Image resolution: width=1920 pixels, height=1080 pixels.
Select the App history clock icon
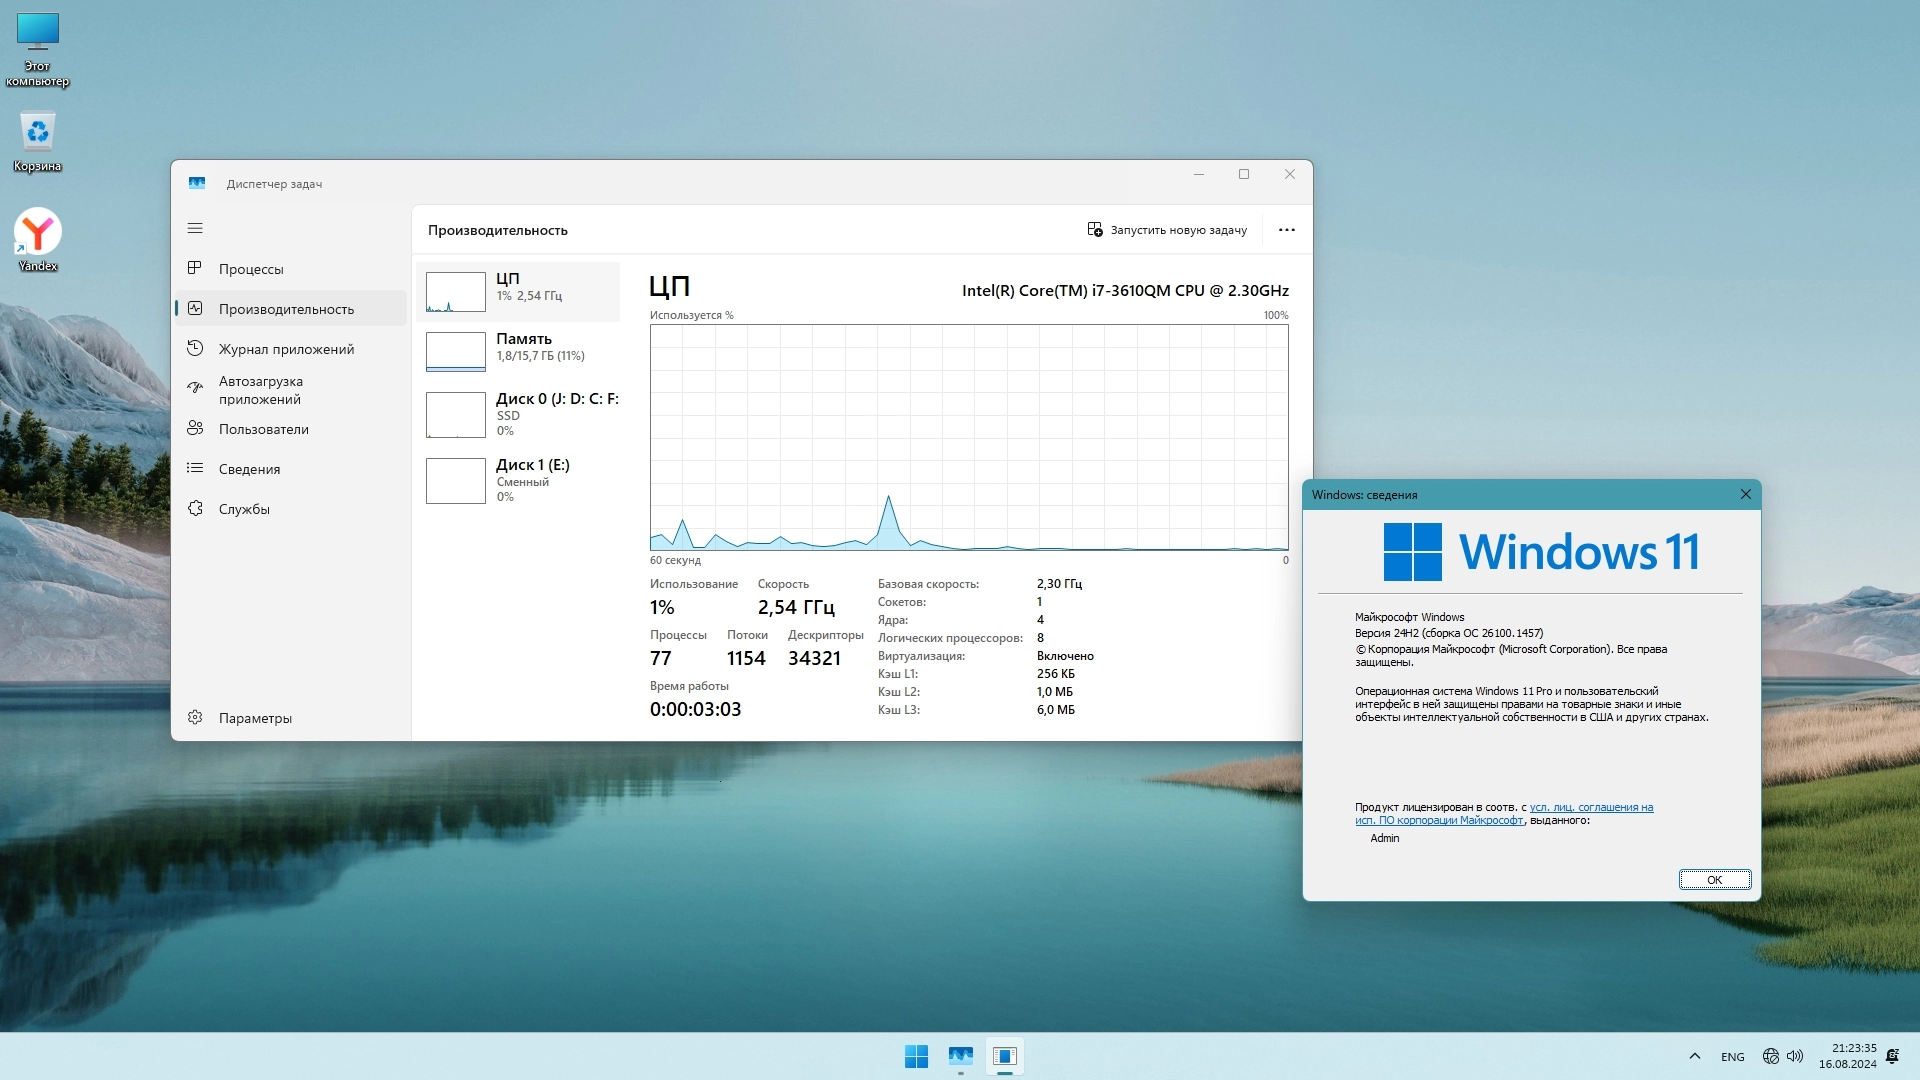pyautogui.click(x=195, y=348)
